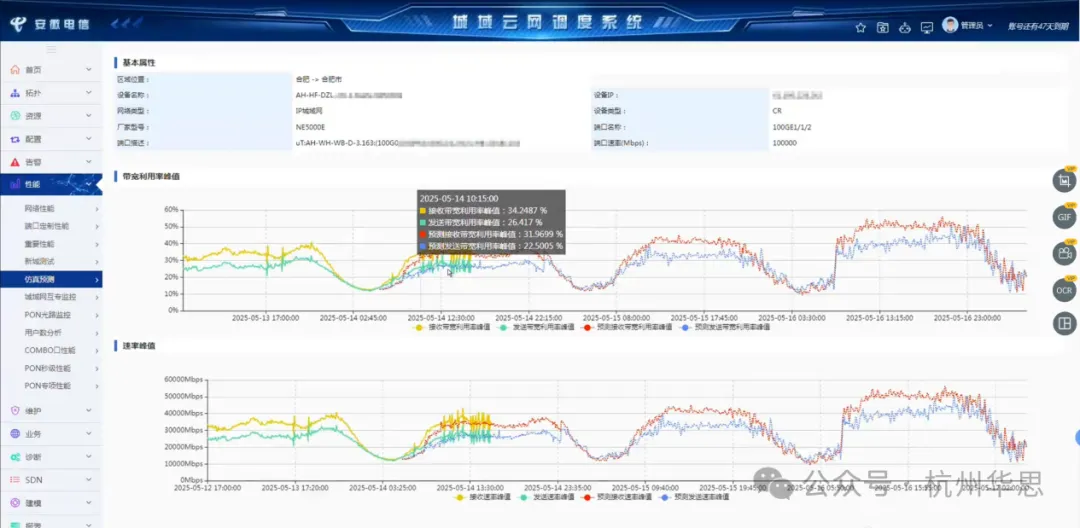Image resolution: width=1080 pixels, height=528 pixels.
Task: Click the OCR text recognition button
Action: (x=1064, y=289)
